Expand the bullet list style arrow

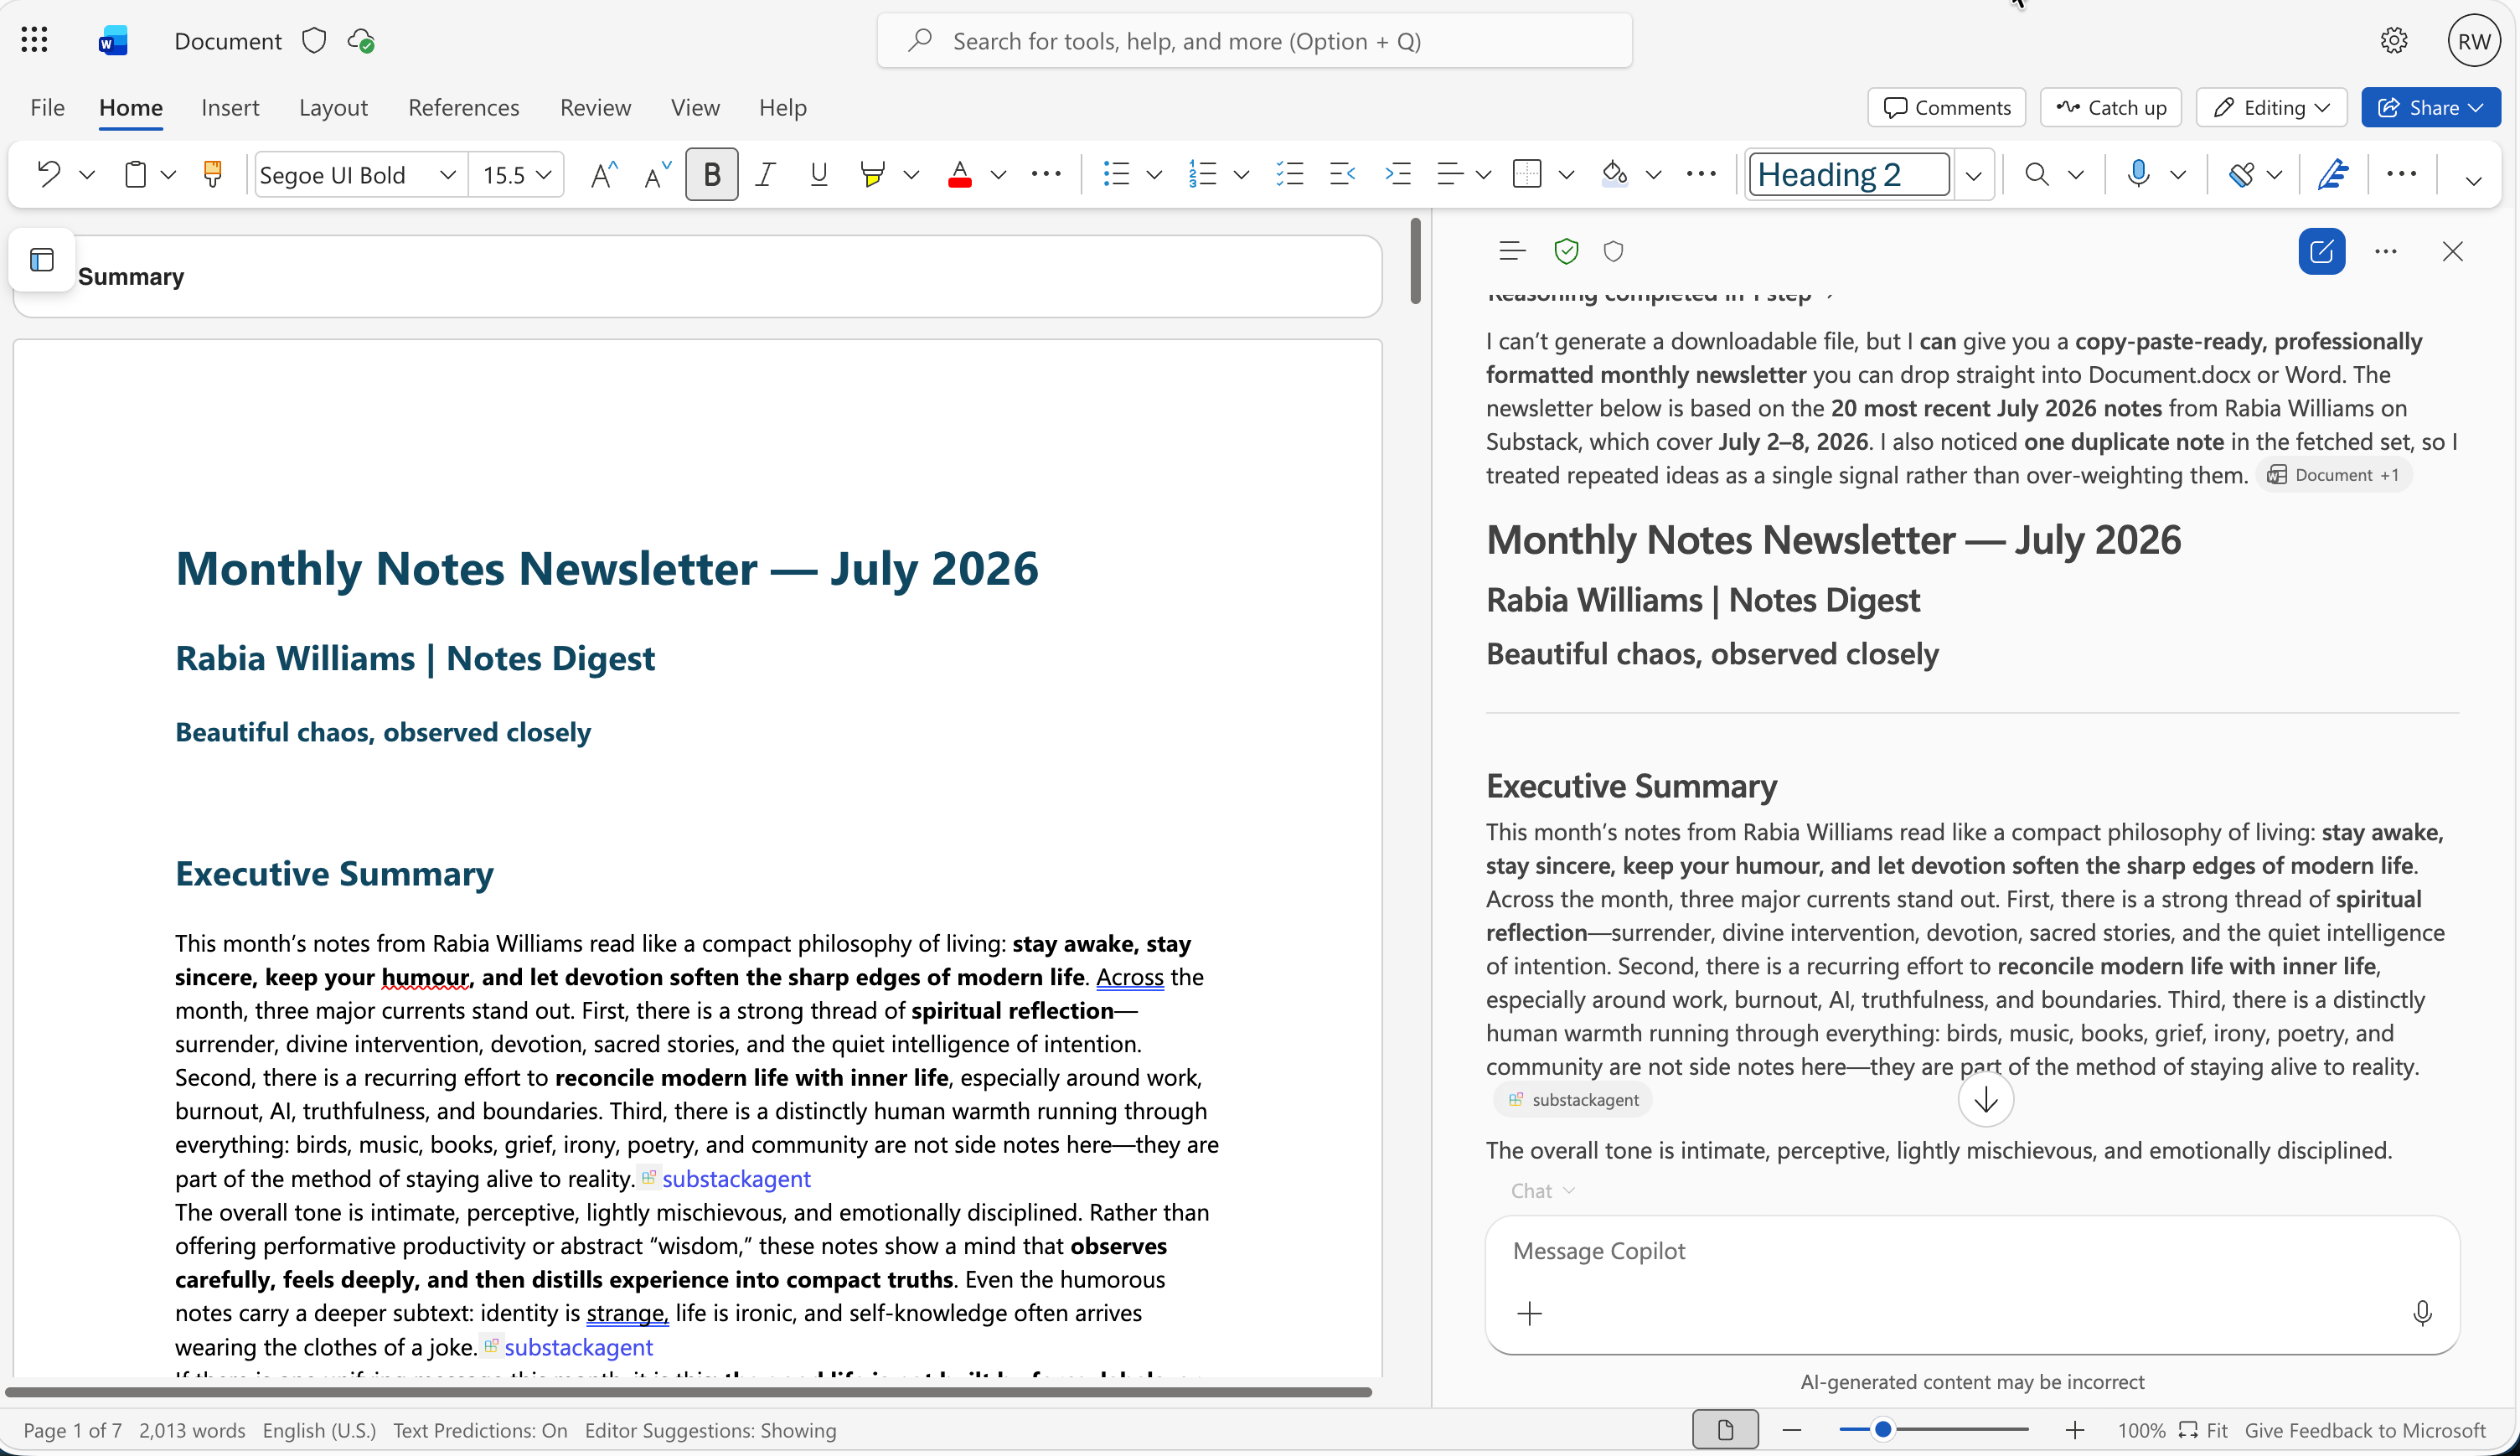pyautogui.click(x=1154, y=175)
